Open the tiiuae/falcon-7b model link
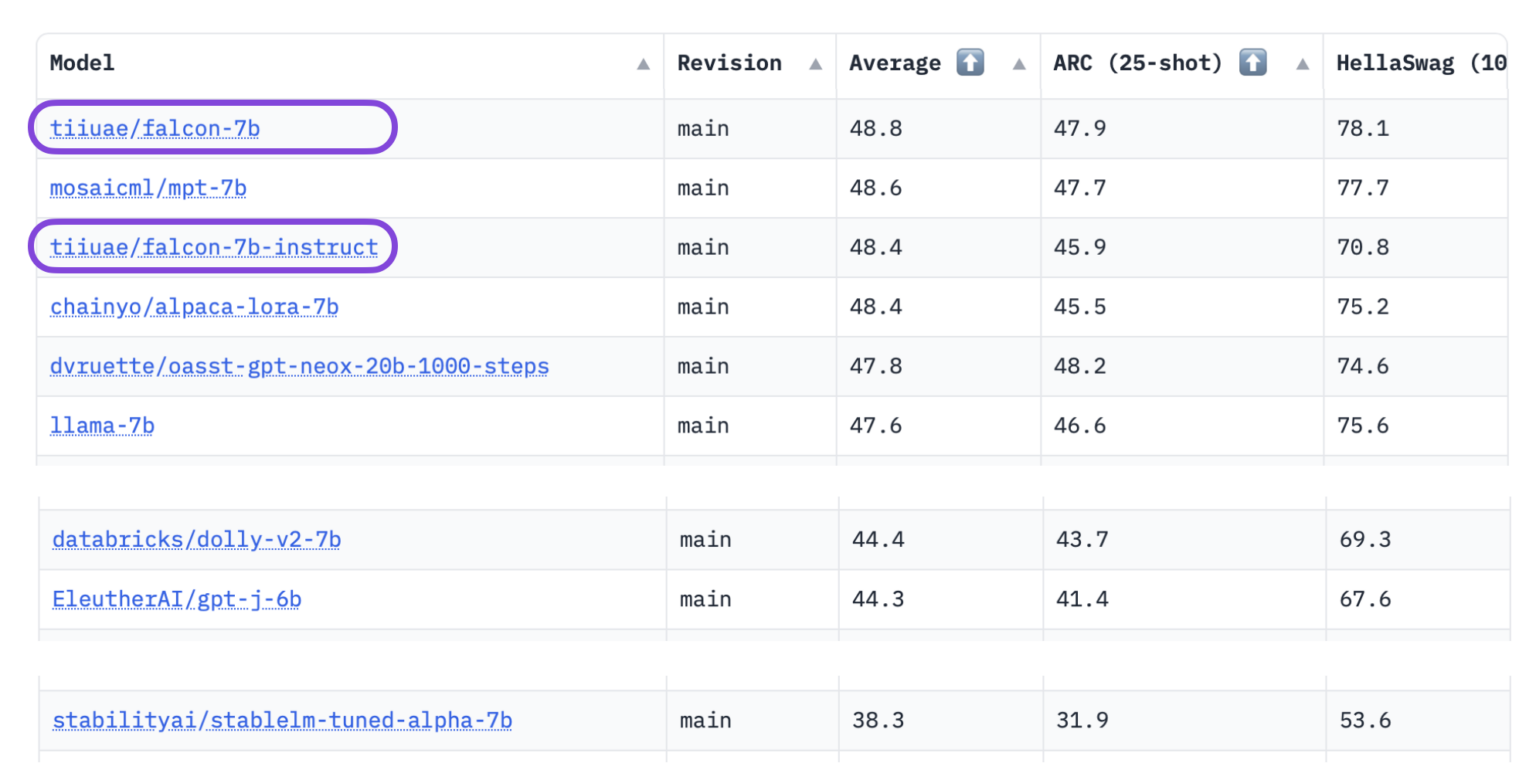 click(155, 128)
